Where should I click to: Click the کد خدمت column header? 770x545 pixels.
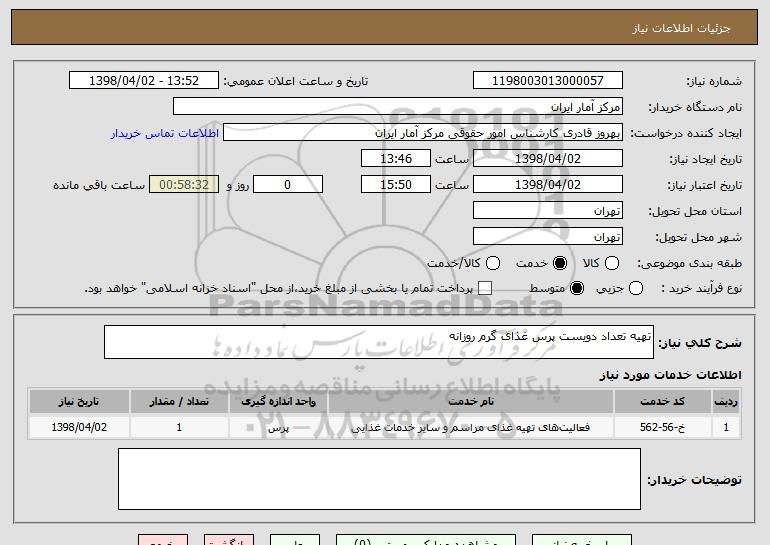pos(662,402)
